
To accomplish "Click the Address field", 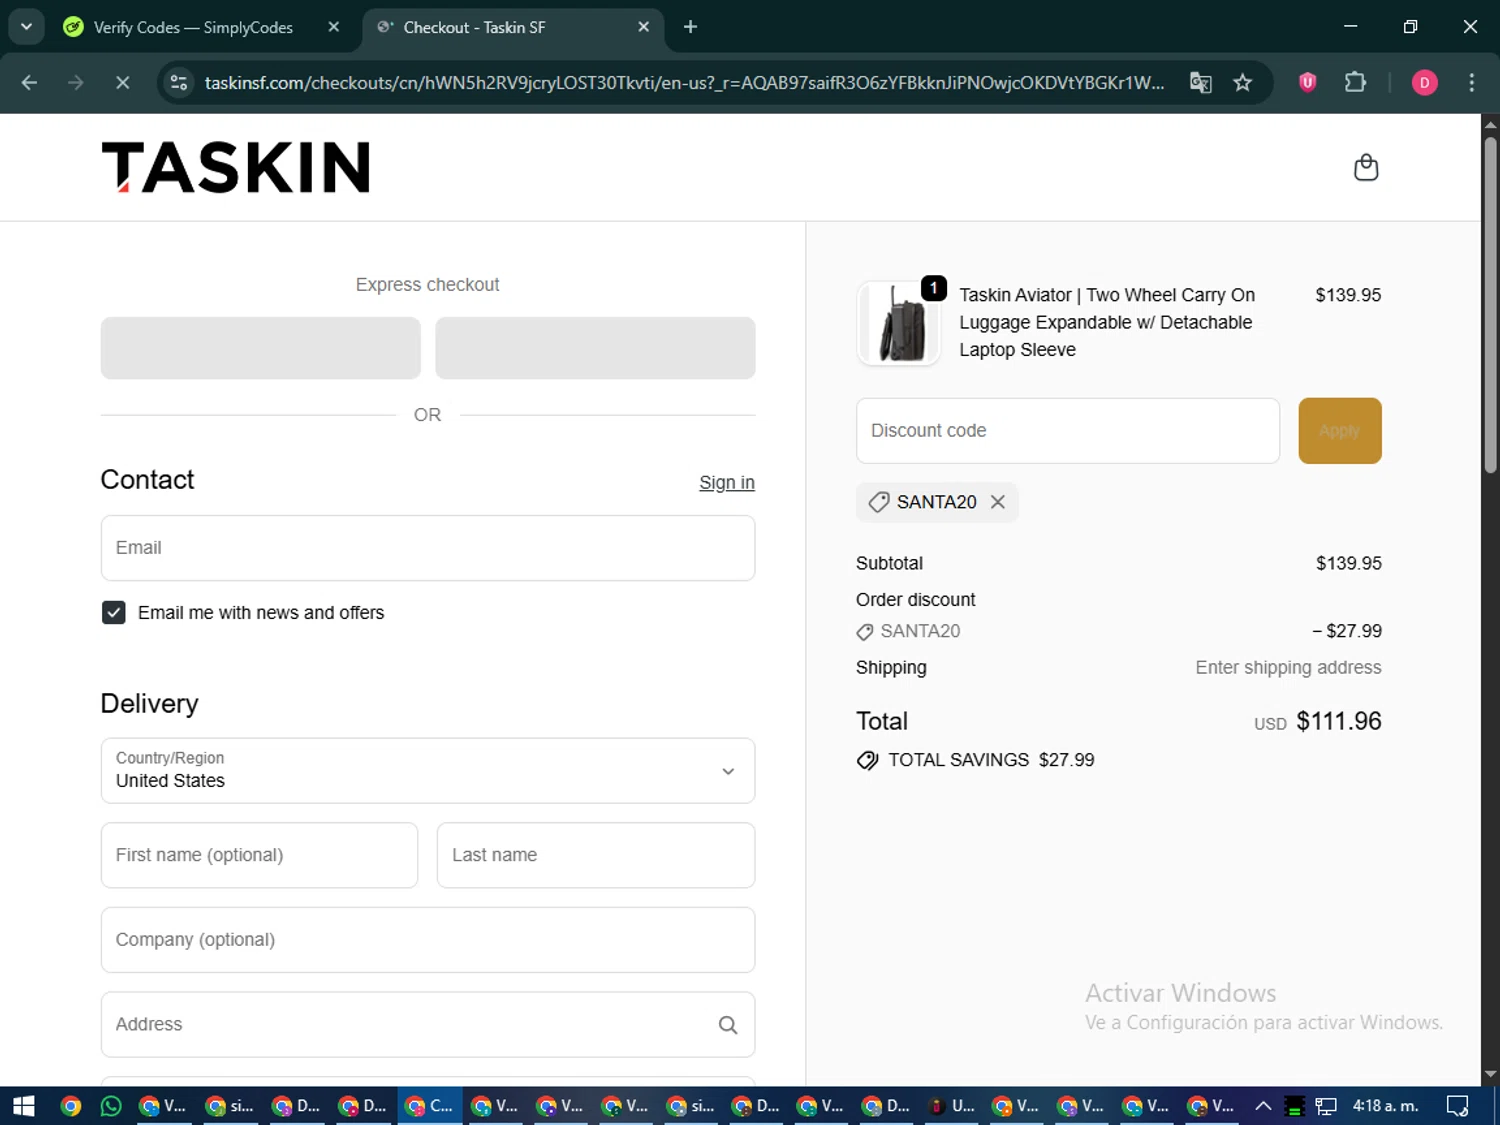I will [428, 1025].
